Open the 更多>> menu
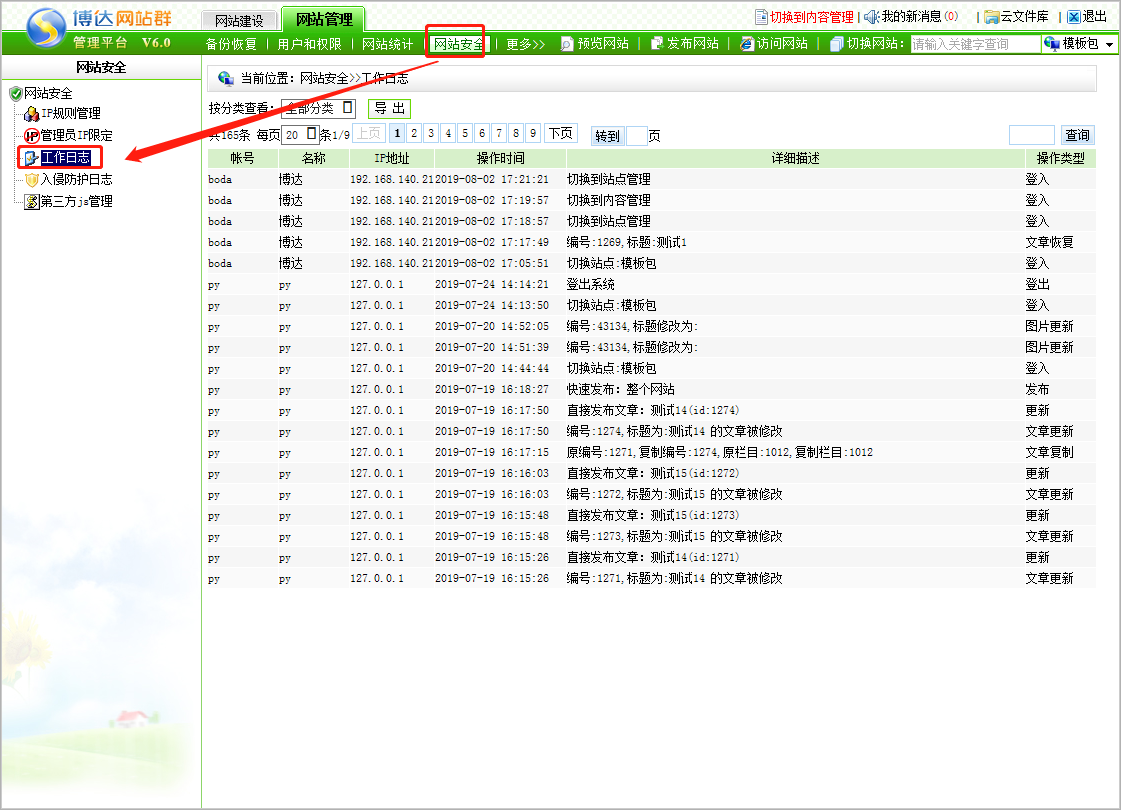1121x810 pixels. 525,44
